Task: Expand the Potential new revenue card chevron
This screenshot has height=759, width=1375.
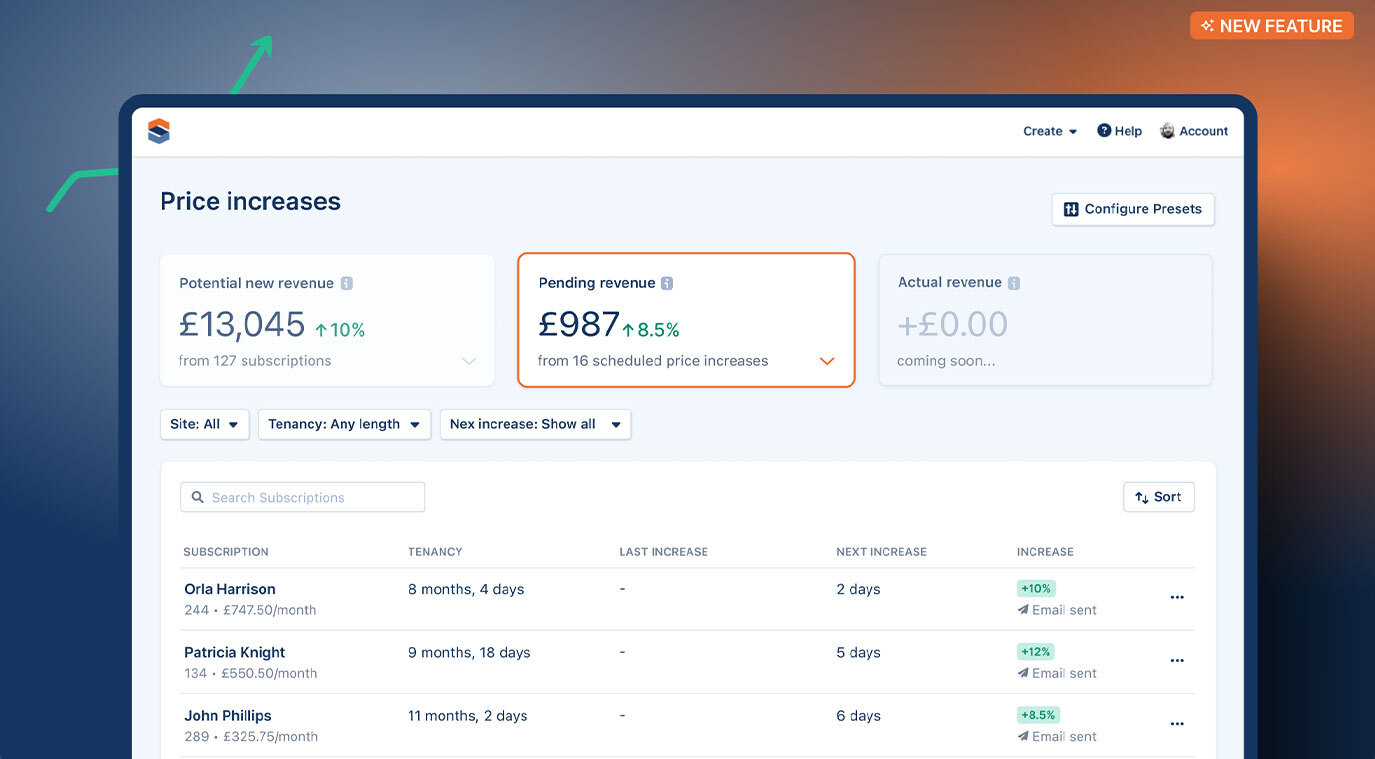Action: click(469, 361)
